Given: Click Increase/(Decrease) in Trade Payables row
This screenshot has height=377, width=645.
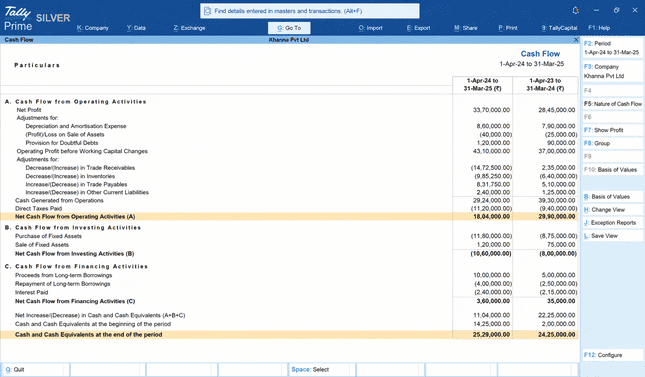Looking at the screenshot, I should 289,184.
